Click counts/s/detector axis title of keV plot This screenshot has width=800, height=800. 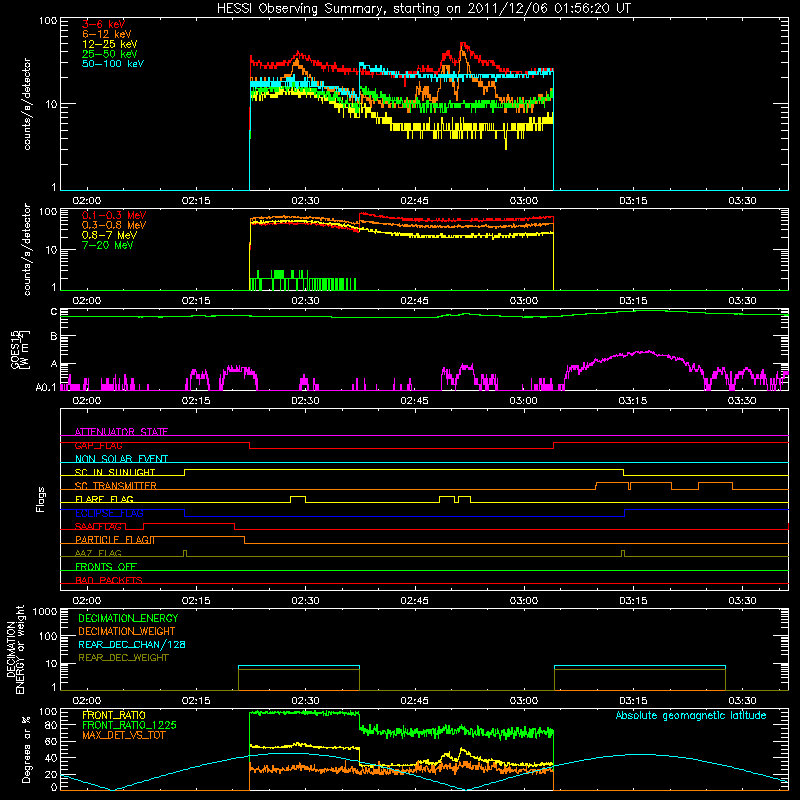(27, 104)
